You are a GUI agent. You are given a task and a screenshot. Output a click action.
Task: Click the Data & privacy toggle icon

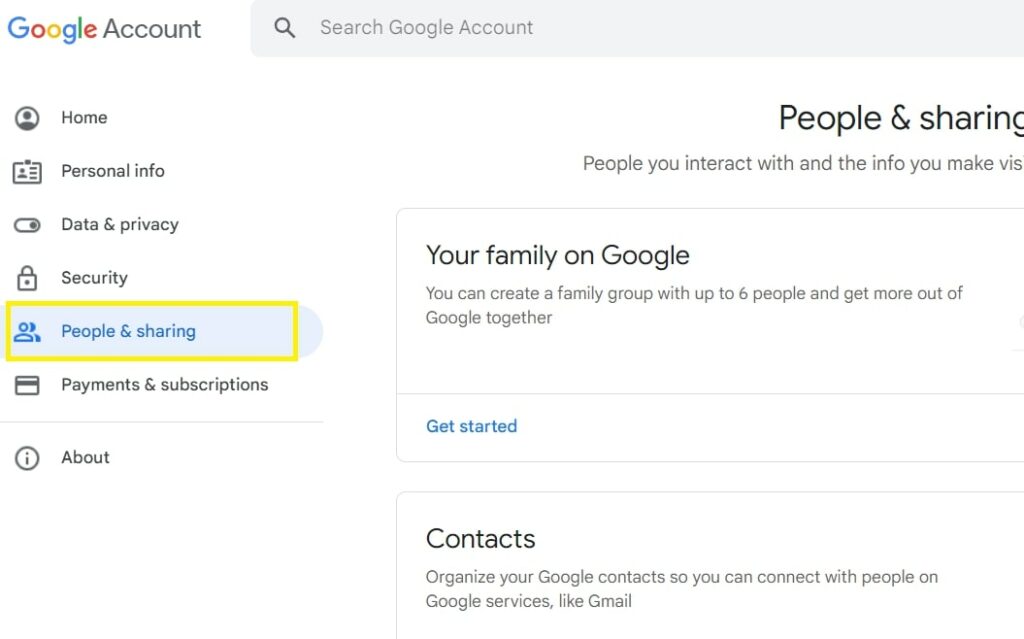(27, 225)
